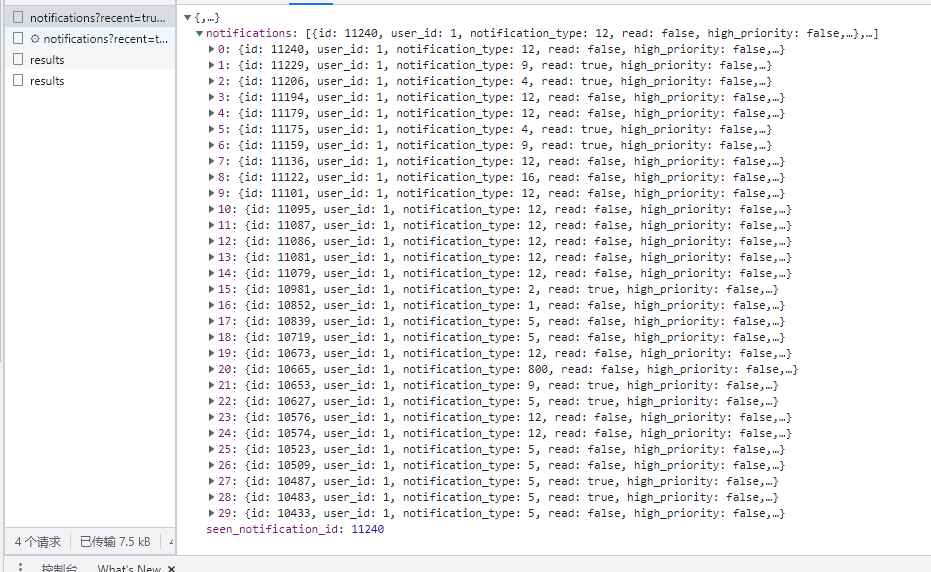Switch to the 控制台 console tab
931x572 pixels.
click(59, 568)
